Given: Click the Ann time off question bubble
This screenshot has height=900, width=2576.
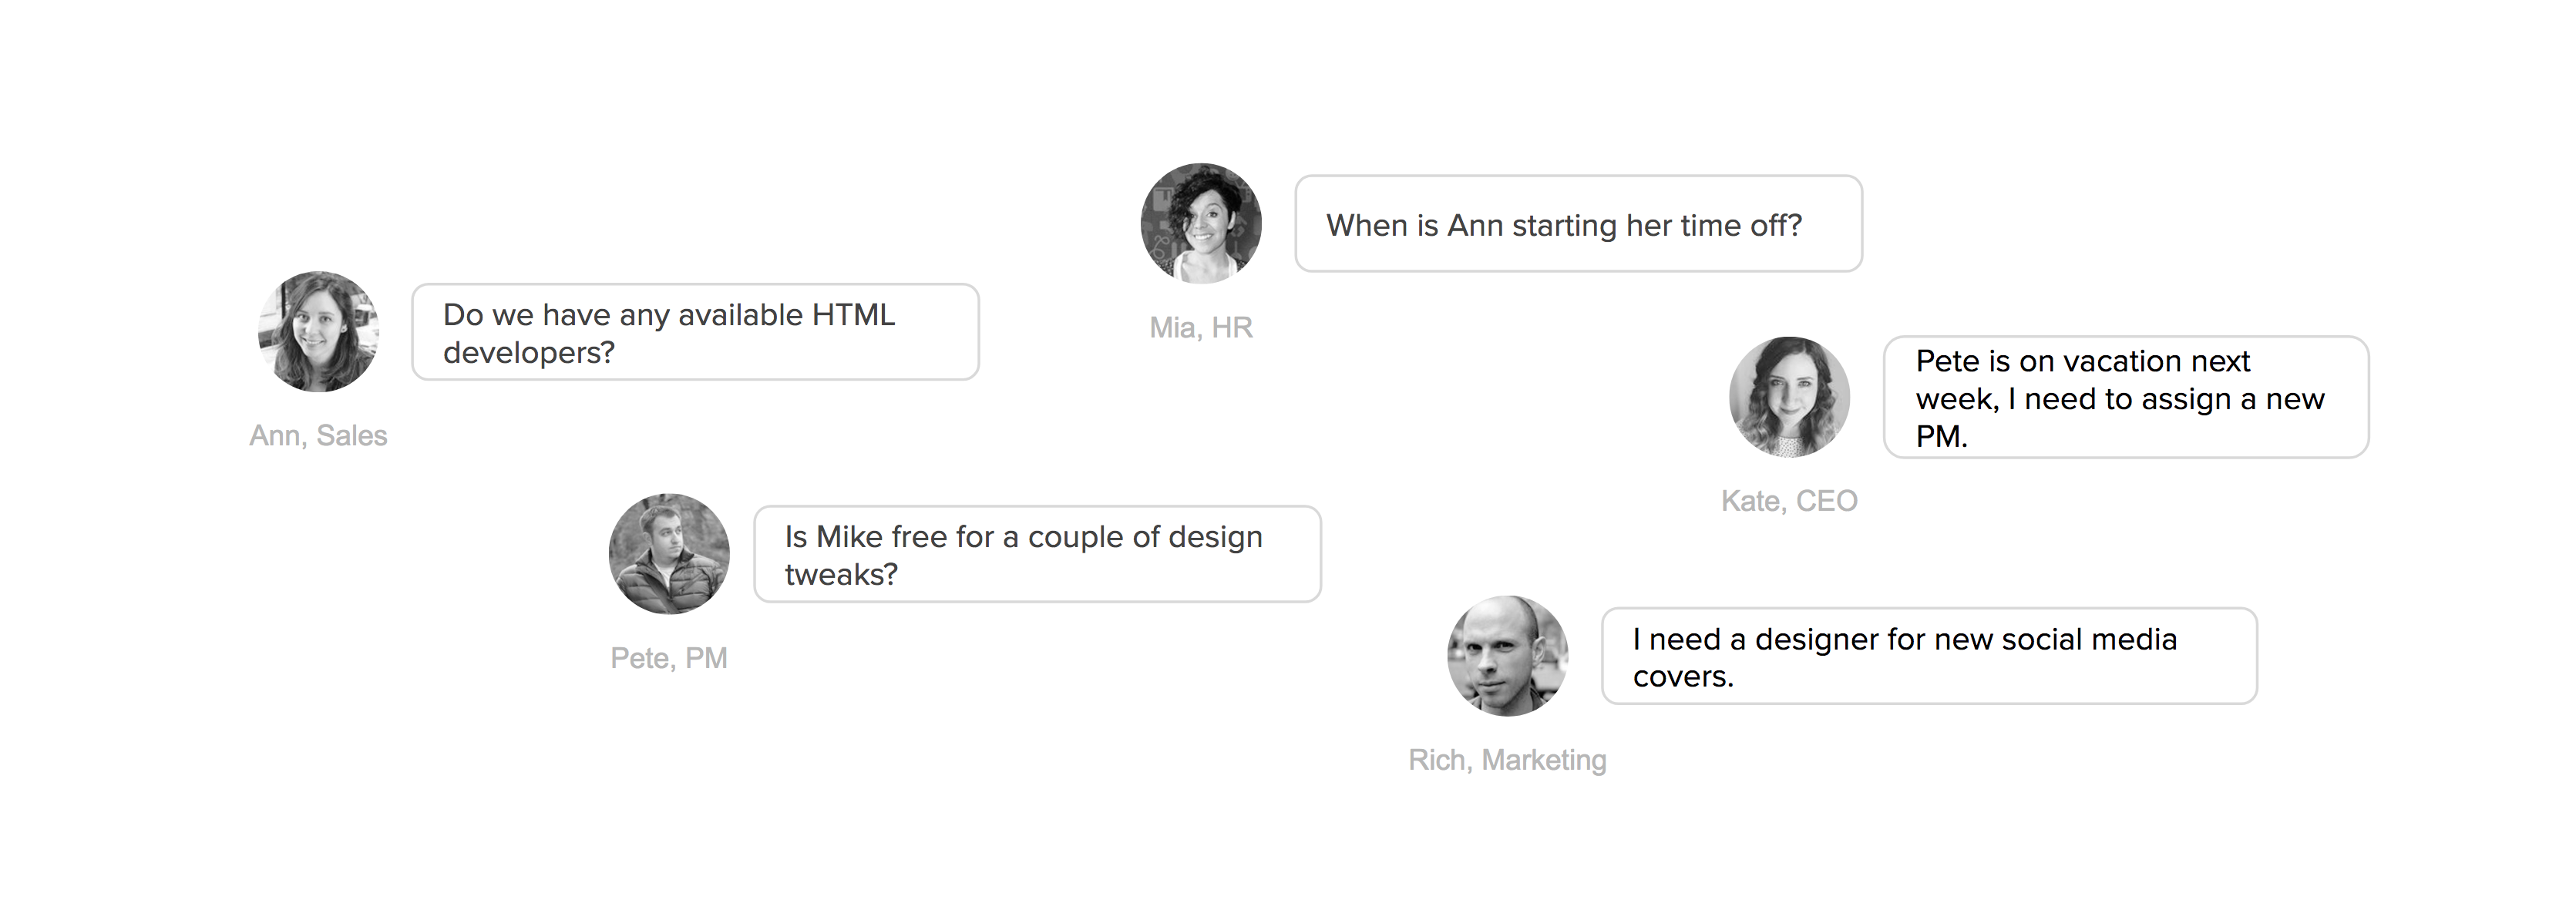Looking at the screenshot, I should pos(1578,224).
